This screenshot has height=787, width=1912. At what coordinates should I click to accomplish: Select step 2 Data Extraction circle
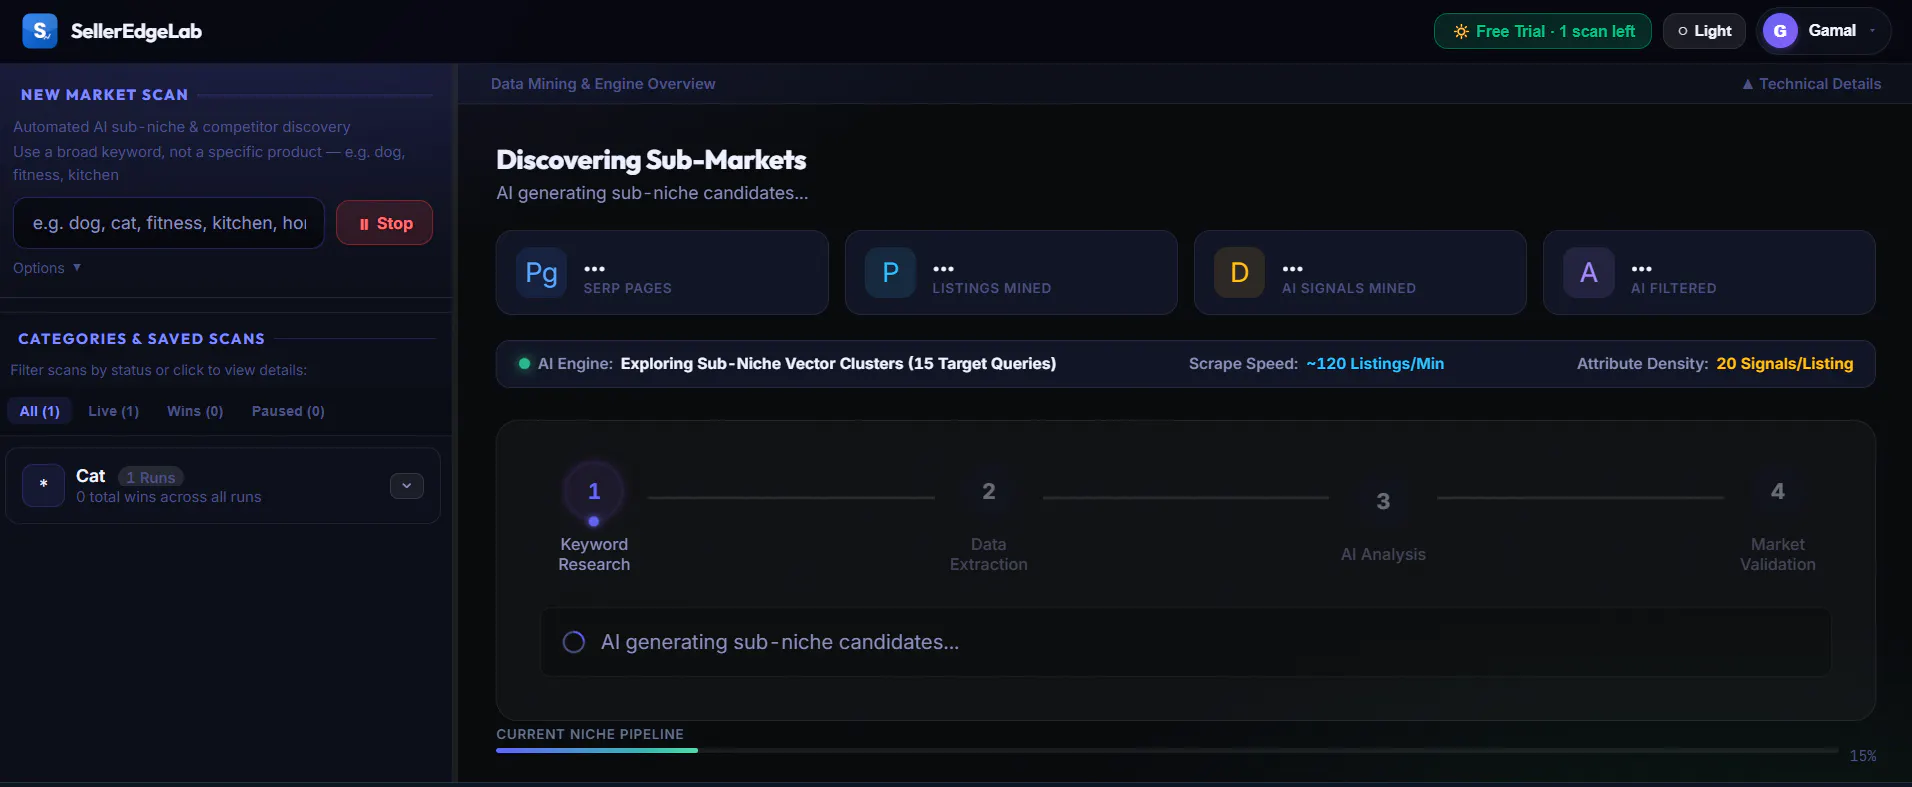[988, 491]
